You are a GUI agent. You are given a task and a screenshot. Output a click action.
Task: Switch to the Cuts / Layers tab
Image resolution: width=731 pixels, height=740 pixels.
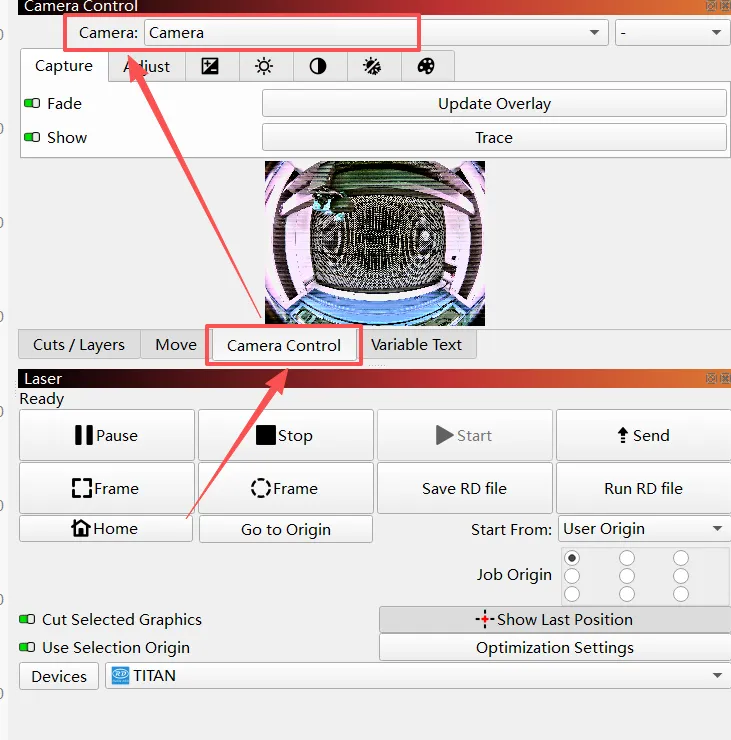point(79,345)
